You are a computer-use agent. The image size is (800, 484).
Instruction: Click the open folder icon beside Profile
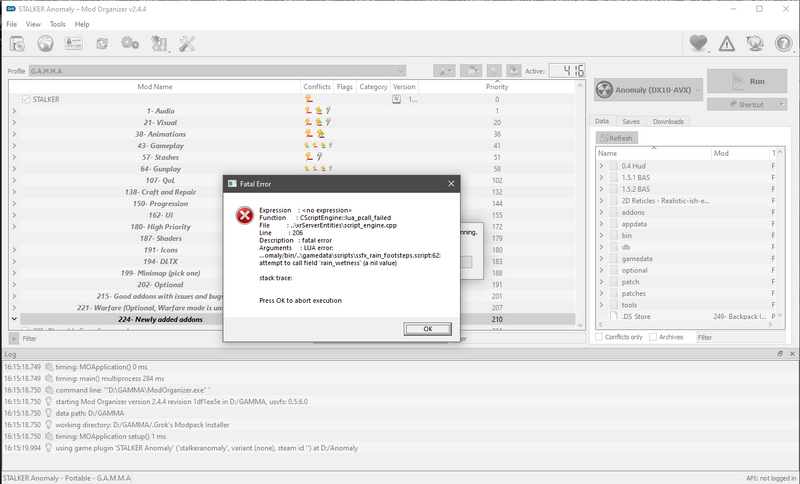[x=471, y=71]
